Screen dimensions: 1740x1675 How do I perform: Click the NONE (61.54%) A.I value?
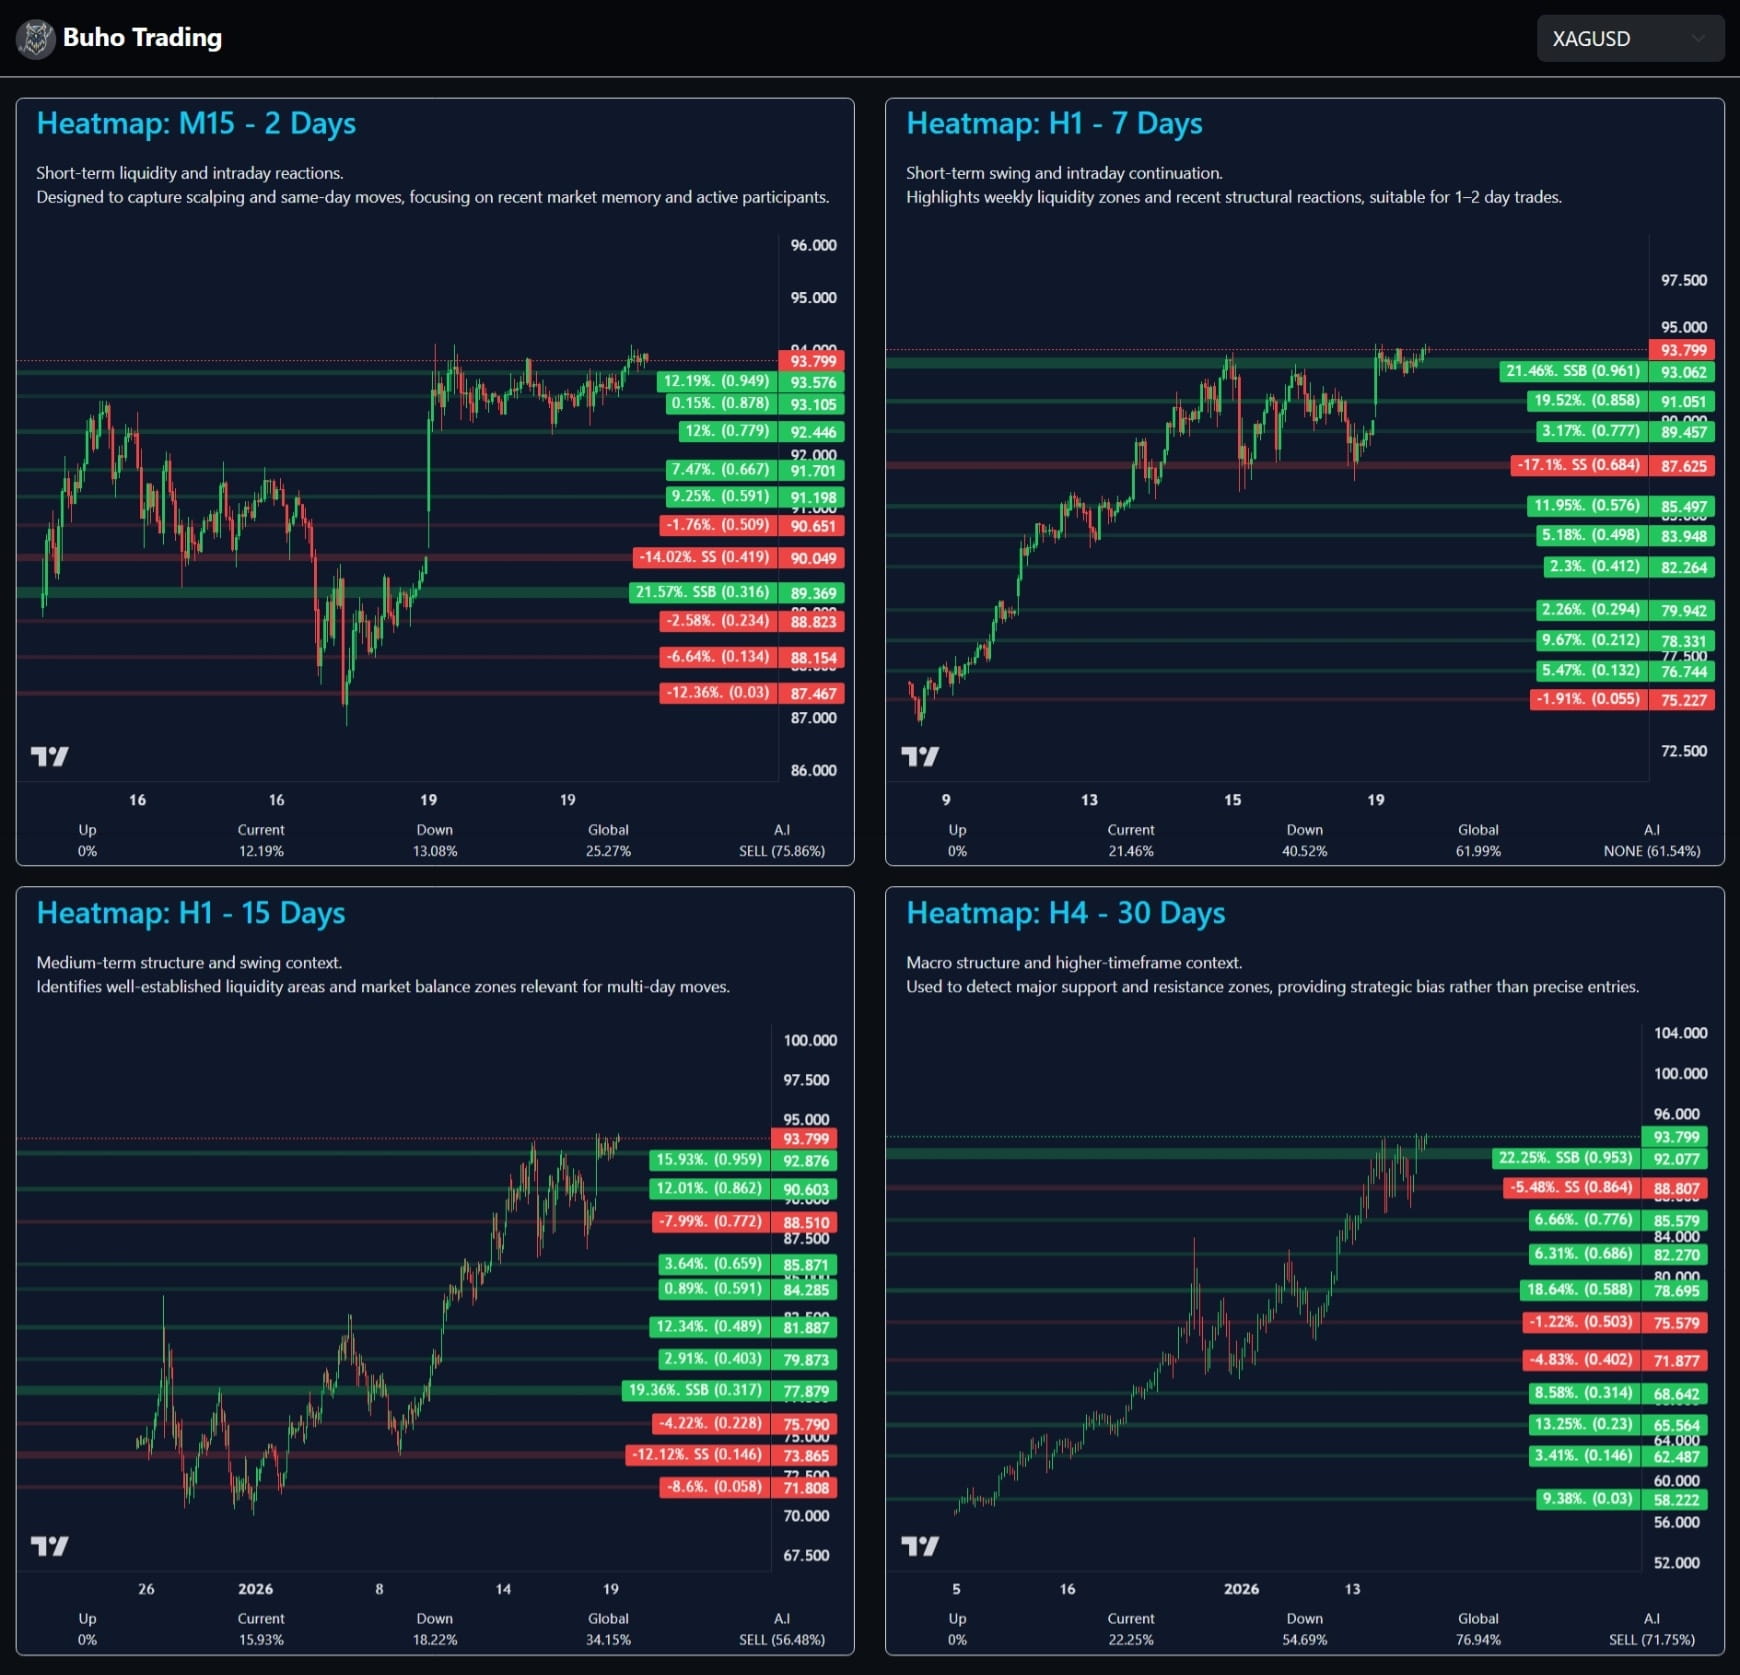coord(1651,851)
